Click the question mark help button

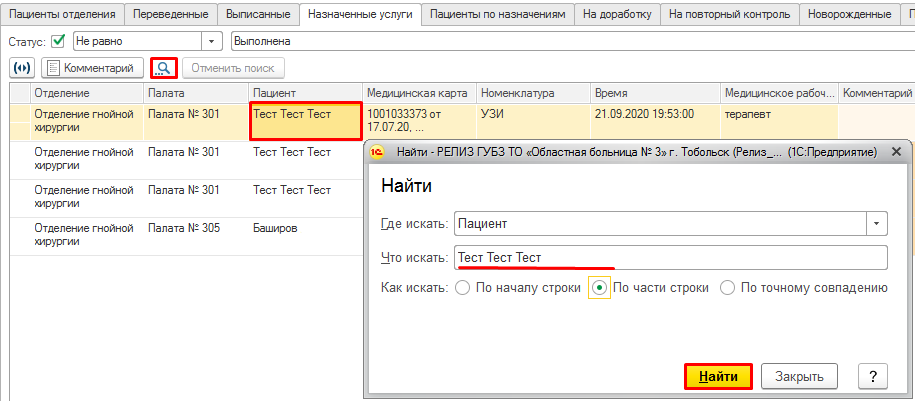pos(873,376)
